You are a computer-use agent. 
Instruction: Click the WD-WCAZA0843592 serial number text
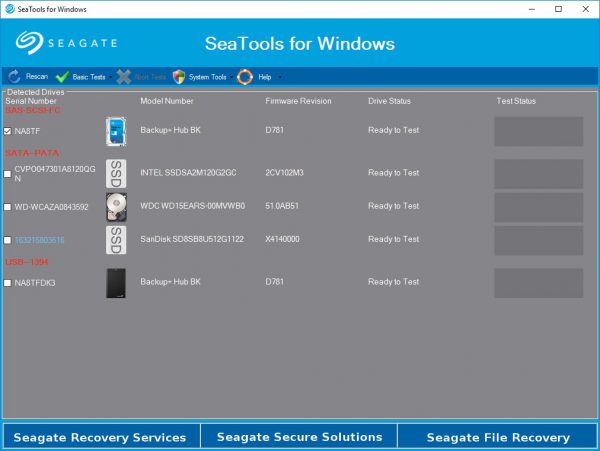click(51, 207)
